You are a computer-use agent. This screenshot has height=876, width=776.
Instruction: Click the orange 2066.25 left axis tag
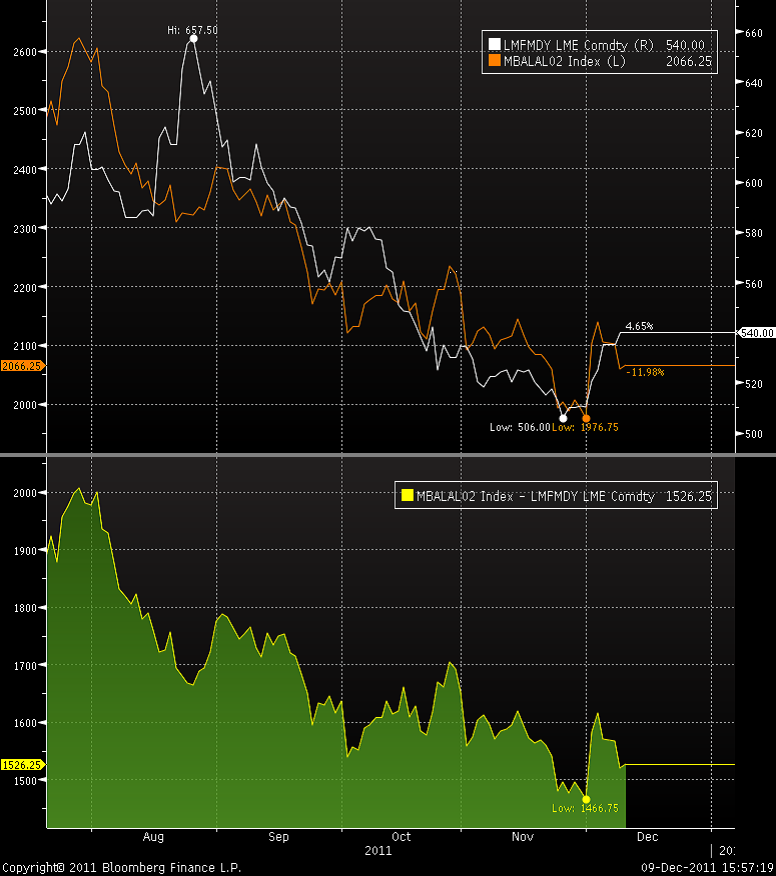[20, 366]
